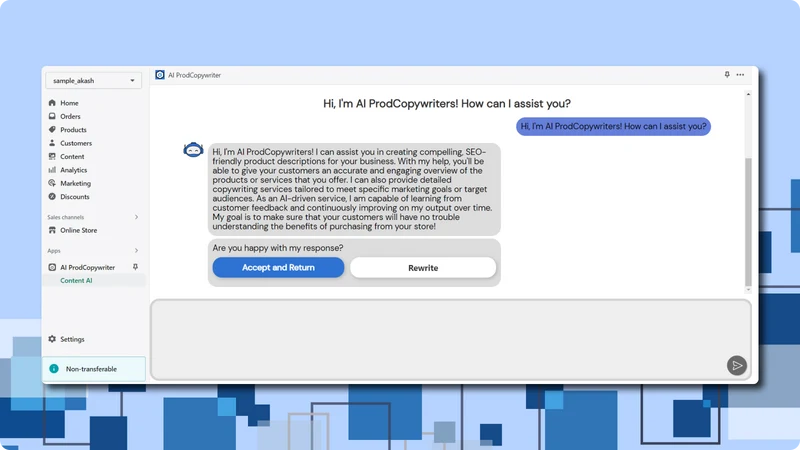The width and height of the screenshot is (800, 450).
Task: Expand the Apps section chevron
Action: coord(136,251)
